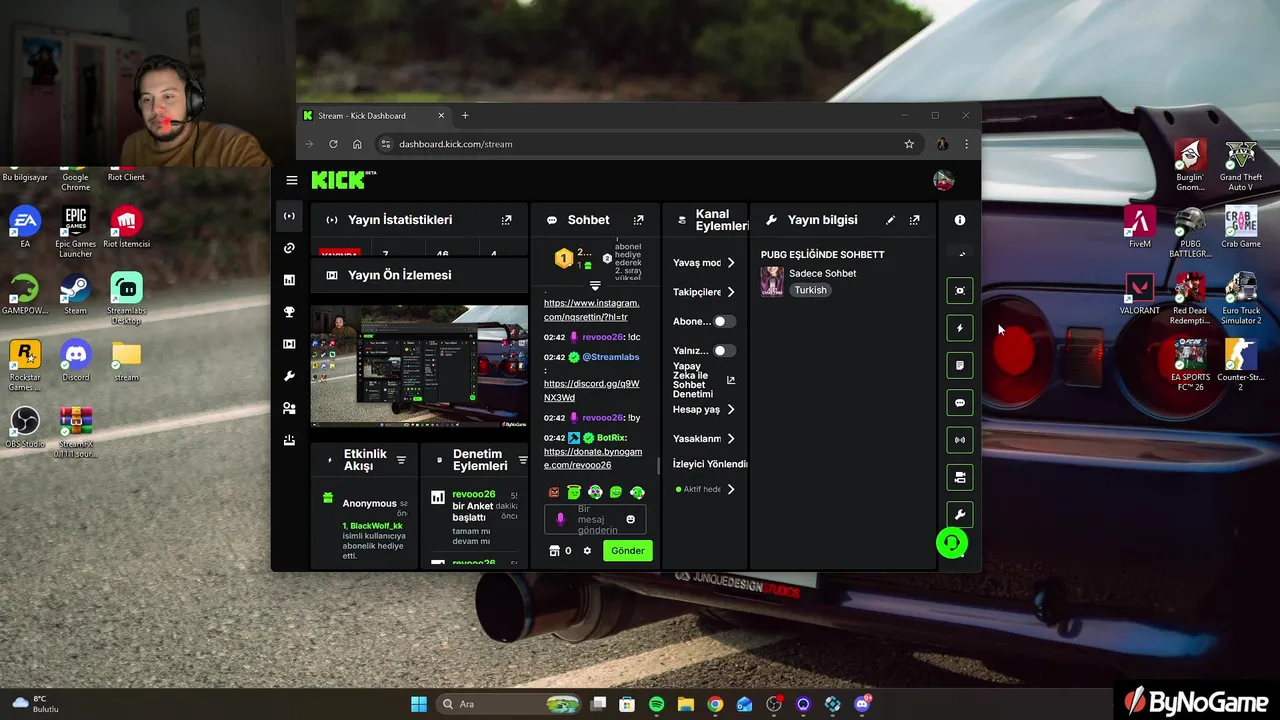The width and height of the screenshot is (1280, 720).
Task: Click the stream preview thumbnail
Action: pyautogui.click(x=419, y=366)
